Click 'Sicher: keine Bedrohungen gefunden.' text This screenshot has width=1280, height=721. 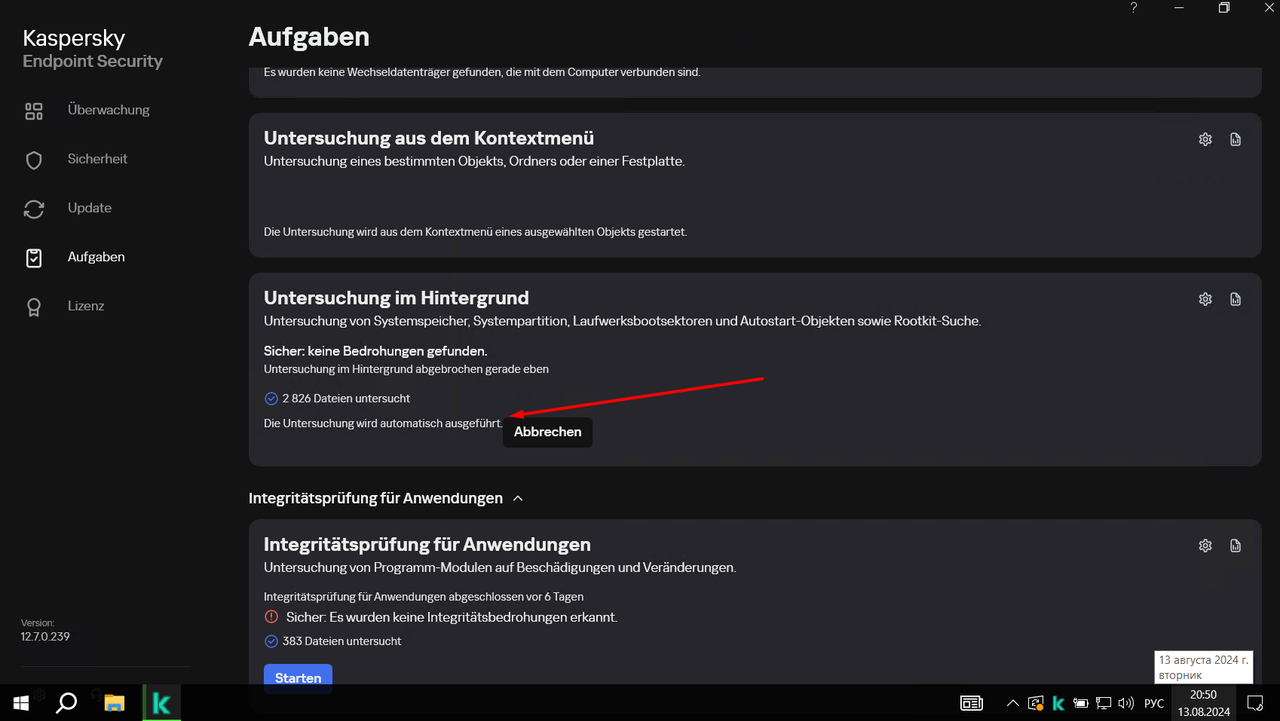coord(375,351)
